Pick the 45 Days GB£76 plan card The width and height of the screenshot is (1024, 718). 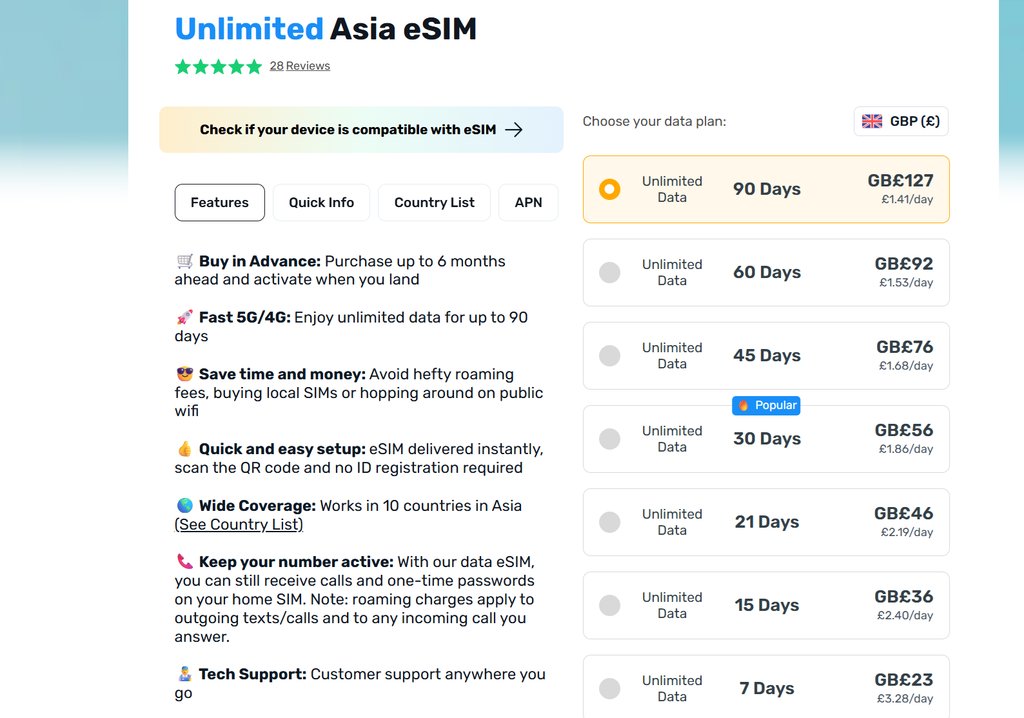(766, 356)
